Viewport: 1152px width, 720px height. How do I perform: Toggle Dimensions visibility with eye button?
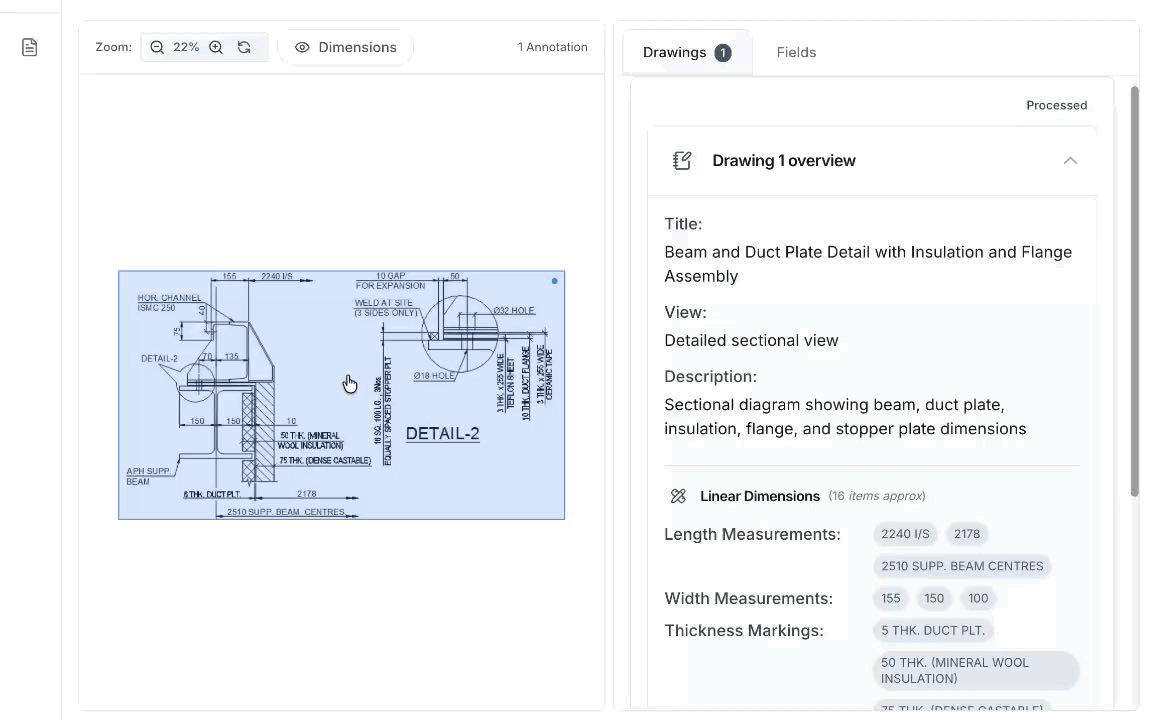pos(346,47)
